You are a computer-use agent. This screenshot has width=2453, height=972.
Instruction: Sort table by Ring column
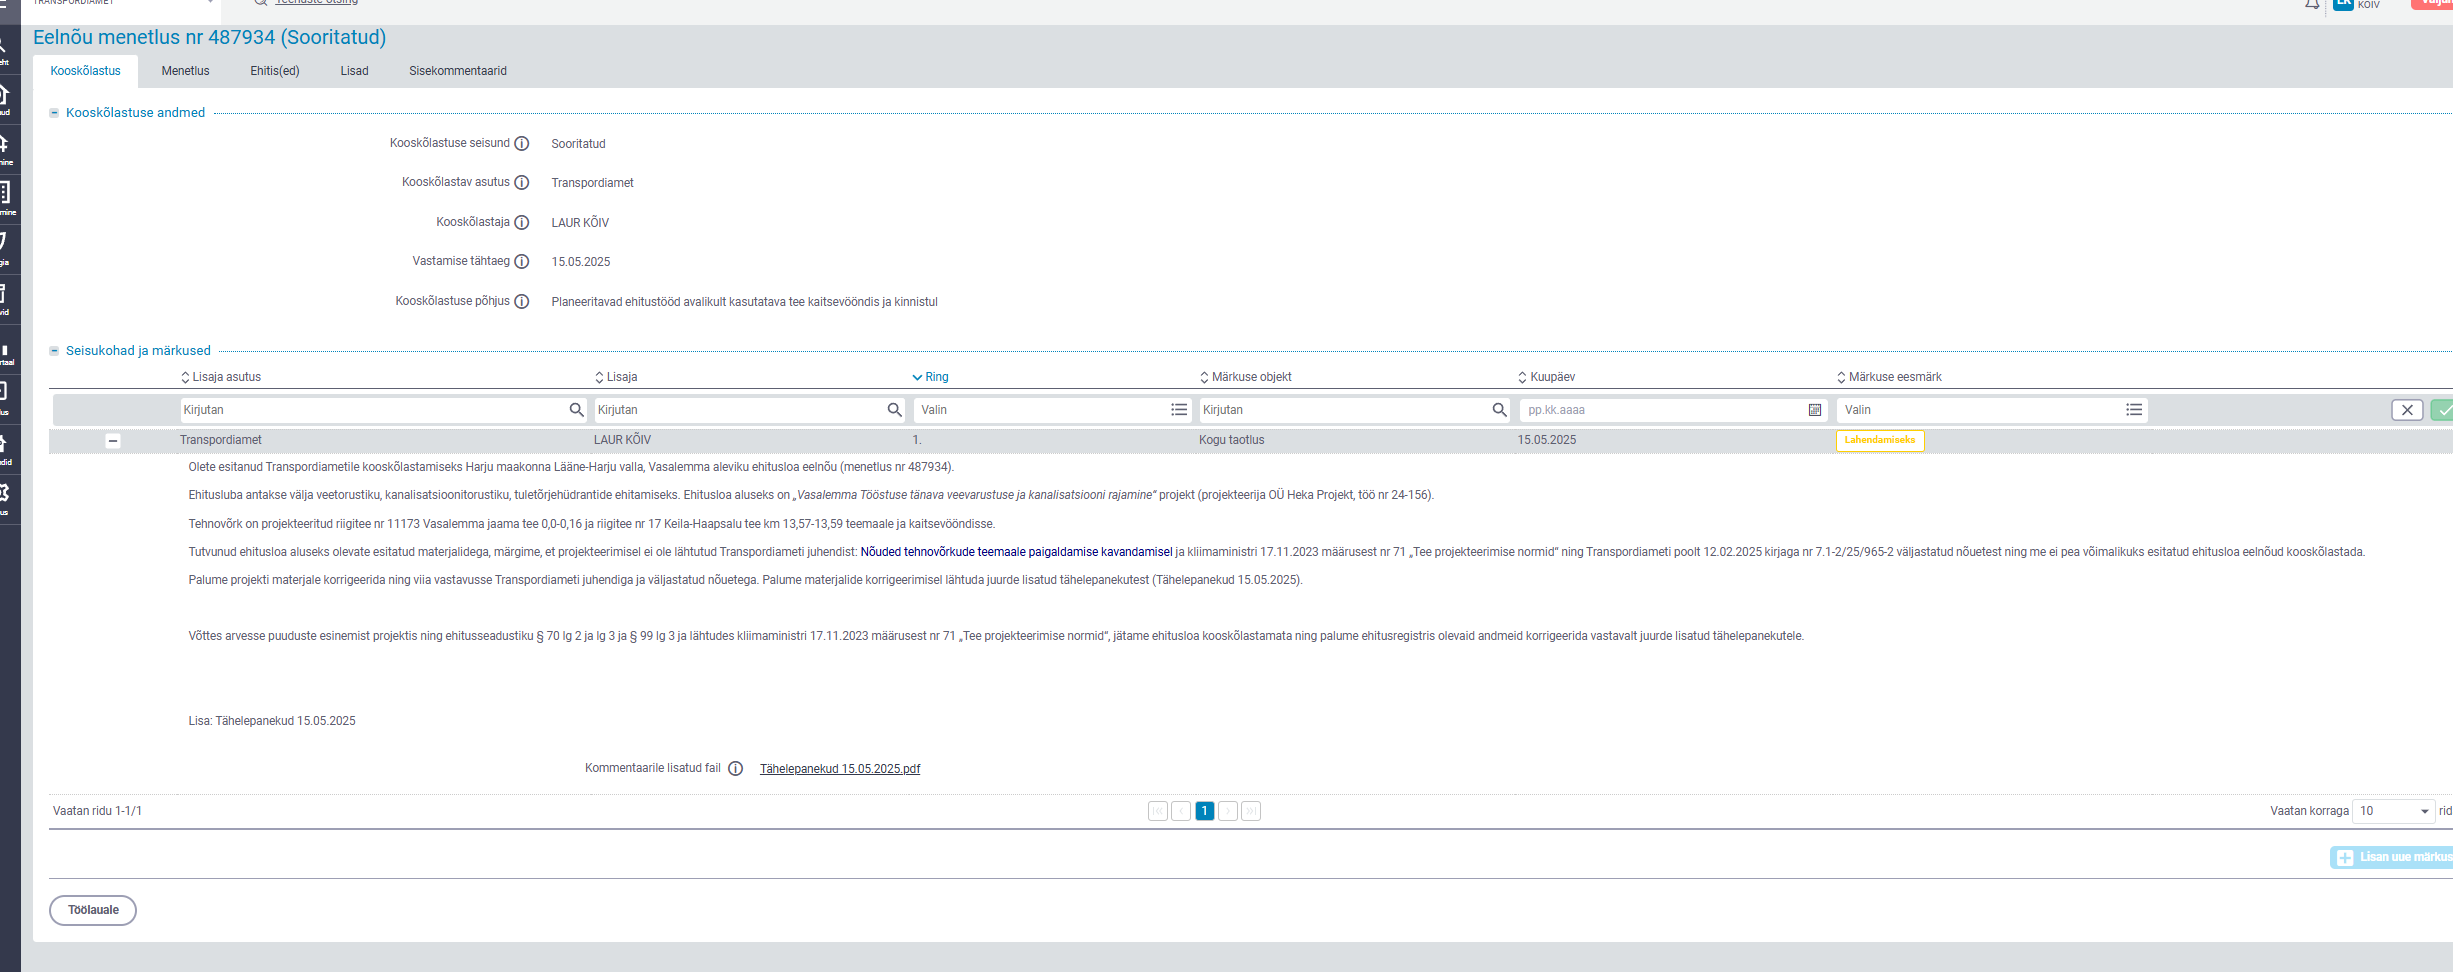[930, 377]
